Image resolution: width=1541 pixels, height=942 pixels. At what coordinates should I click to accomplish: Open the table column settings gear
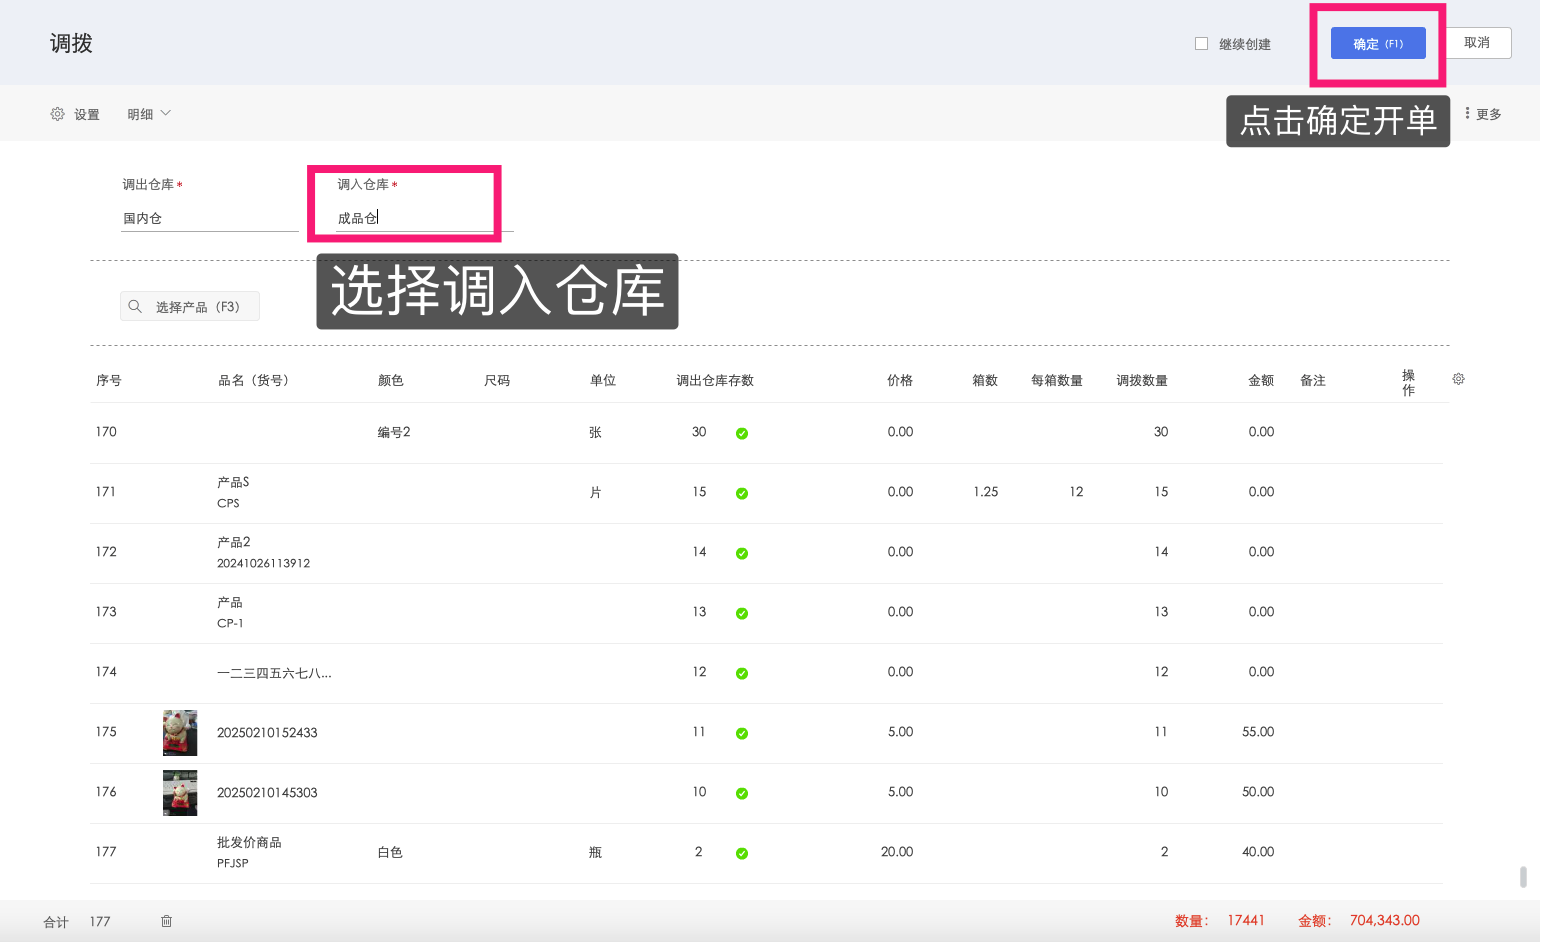click(1458, 379)
